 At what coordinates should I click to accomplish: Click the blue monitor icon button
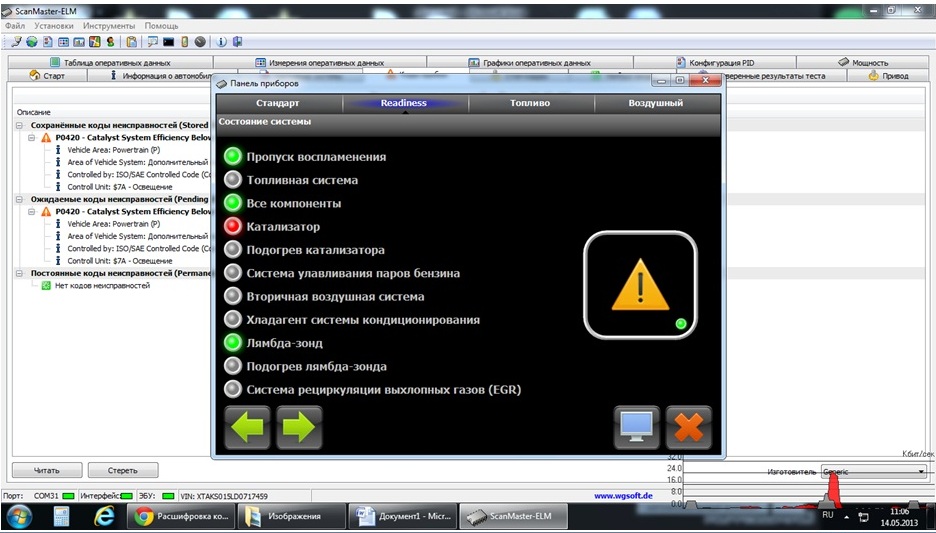[x=636, y=426]
